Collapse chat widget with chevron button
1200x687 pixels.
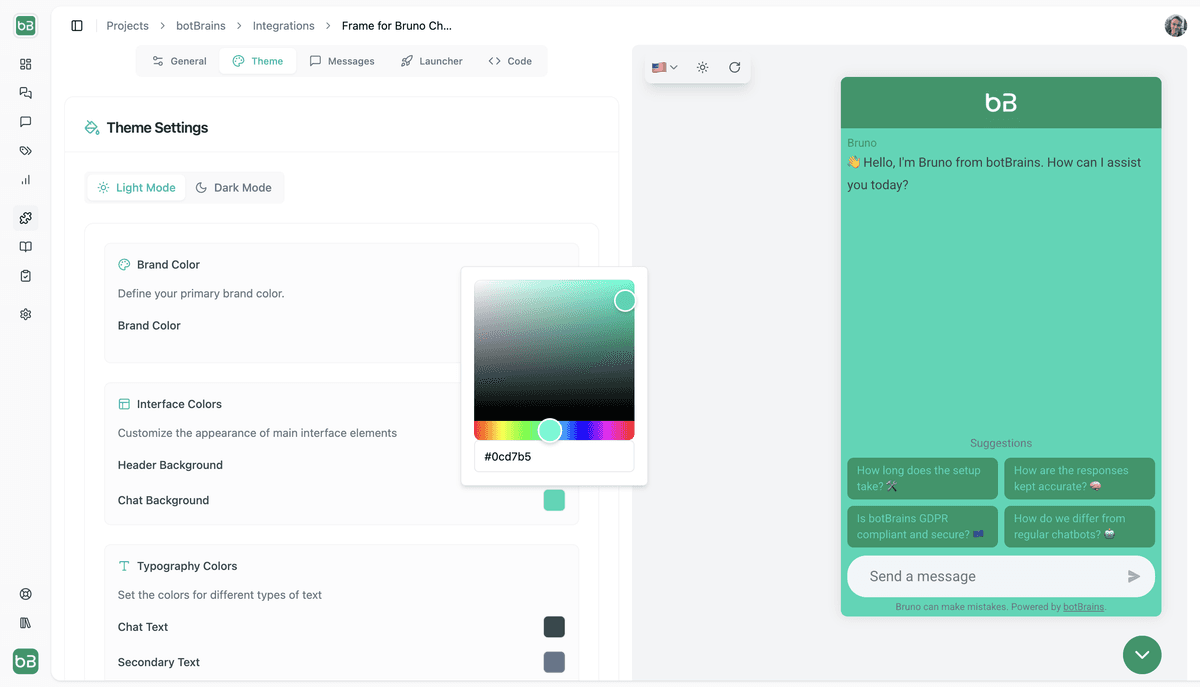point(1142,655)
